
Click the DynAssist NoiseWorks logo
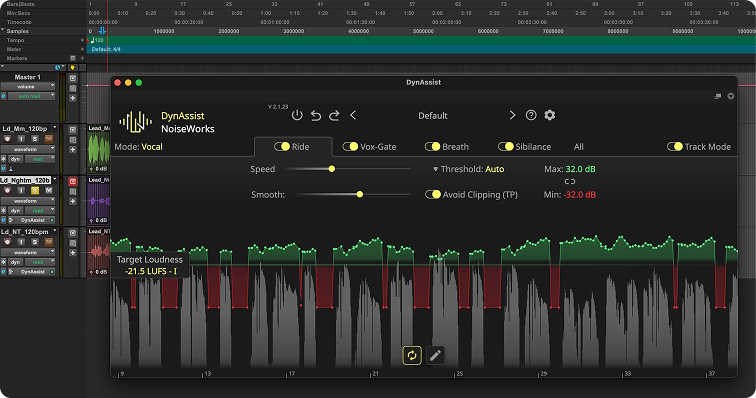tap(136, 122)
